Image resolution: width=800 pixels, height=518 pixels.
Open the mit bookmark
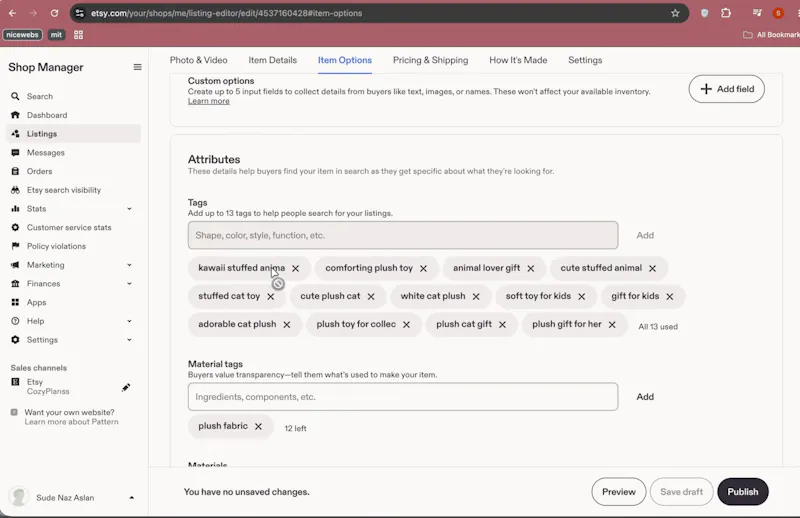56,35
